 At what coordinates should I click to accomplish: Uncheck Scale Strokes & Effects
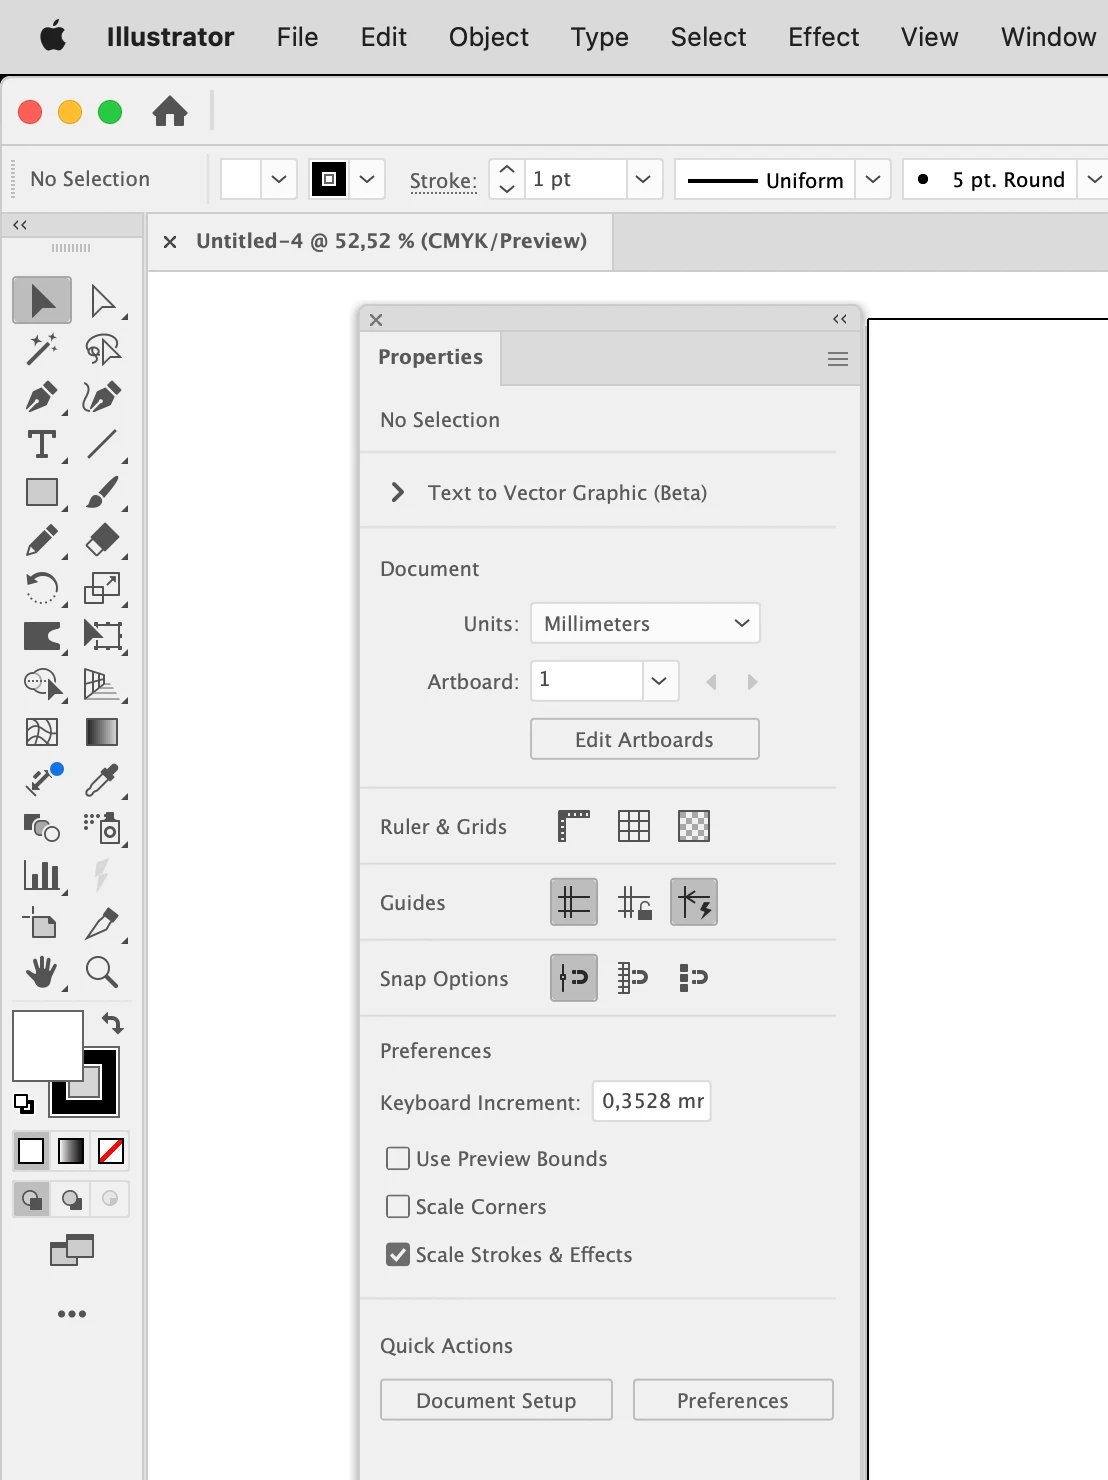click(398, 1254)
